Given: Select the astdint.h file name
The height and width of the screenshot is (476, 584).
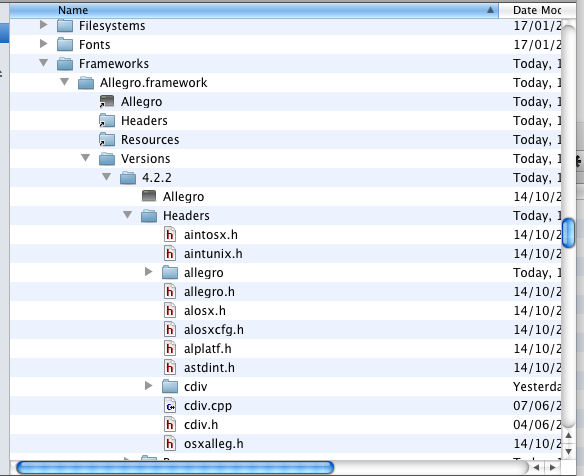Looking at the screenshot, I should tap(209, 368).
